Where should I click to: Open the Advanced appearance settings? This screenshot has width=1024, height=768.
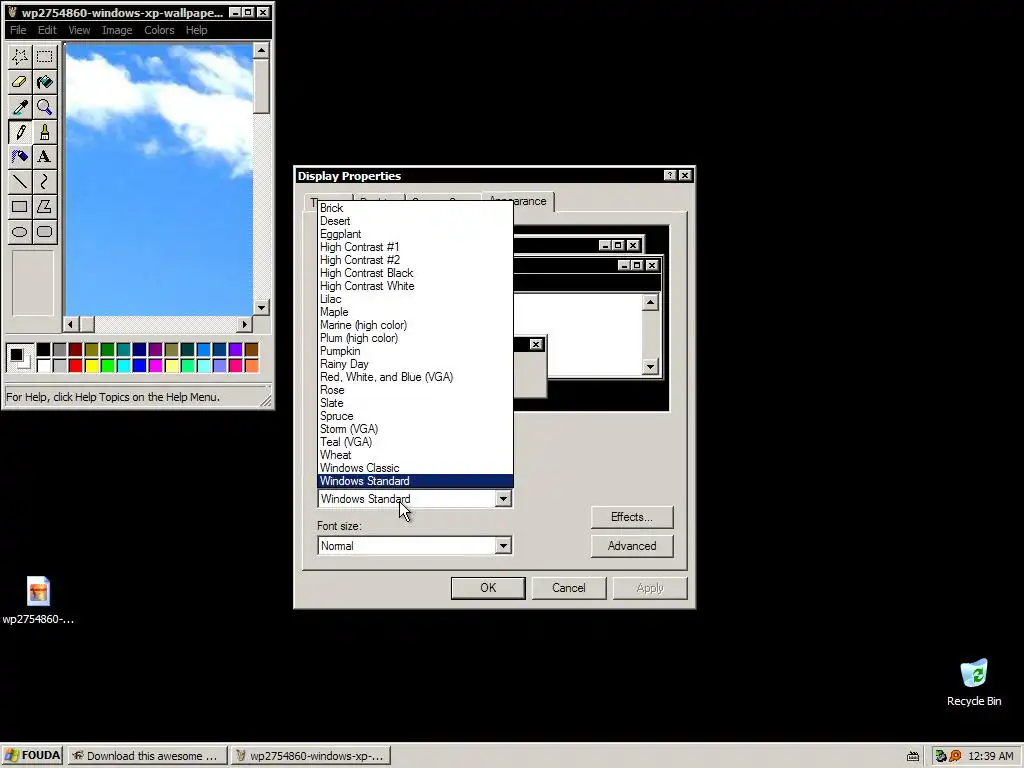coord(632,546)
